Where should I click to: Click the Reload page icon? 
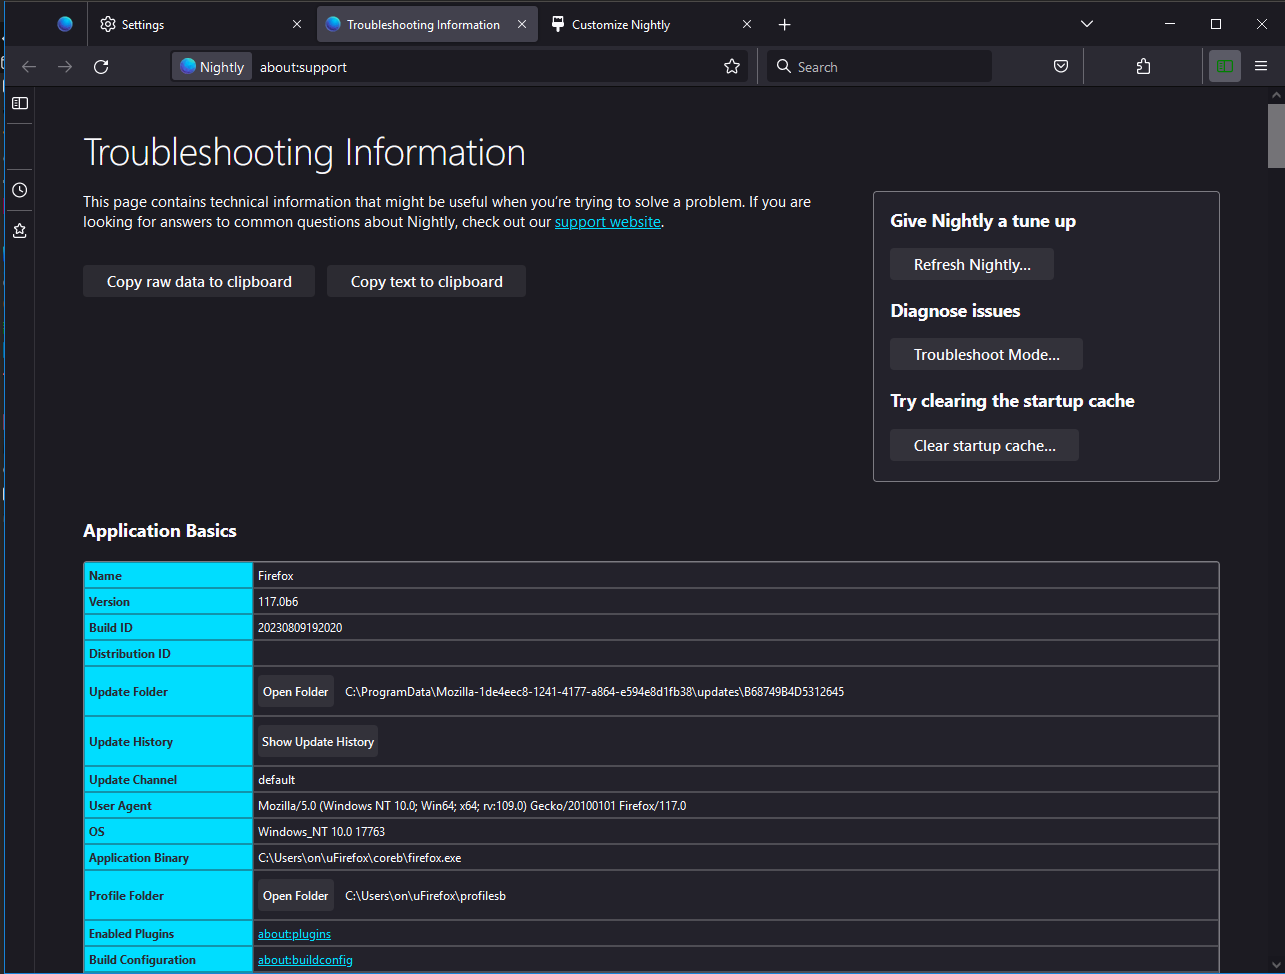101,67
